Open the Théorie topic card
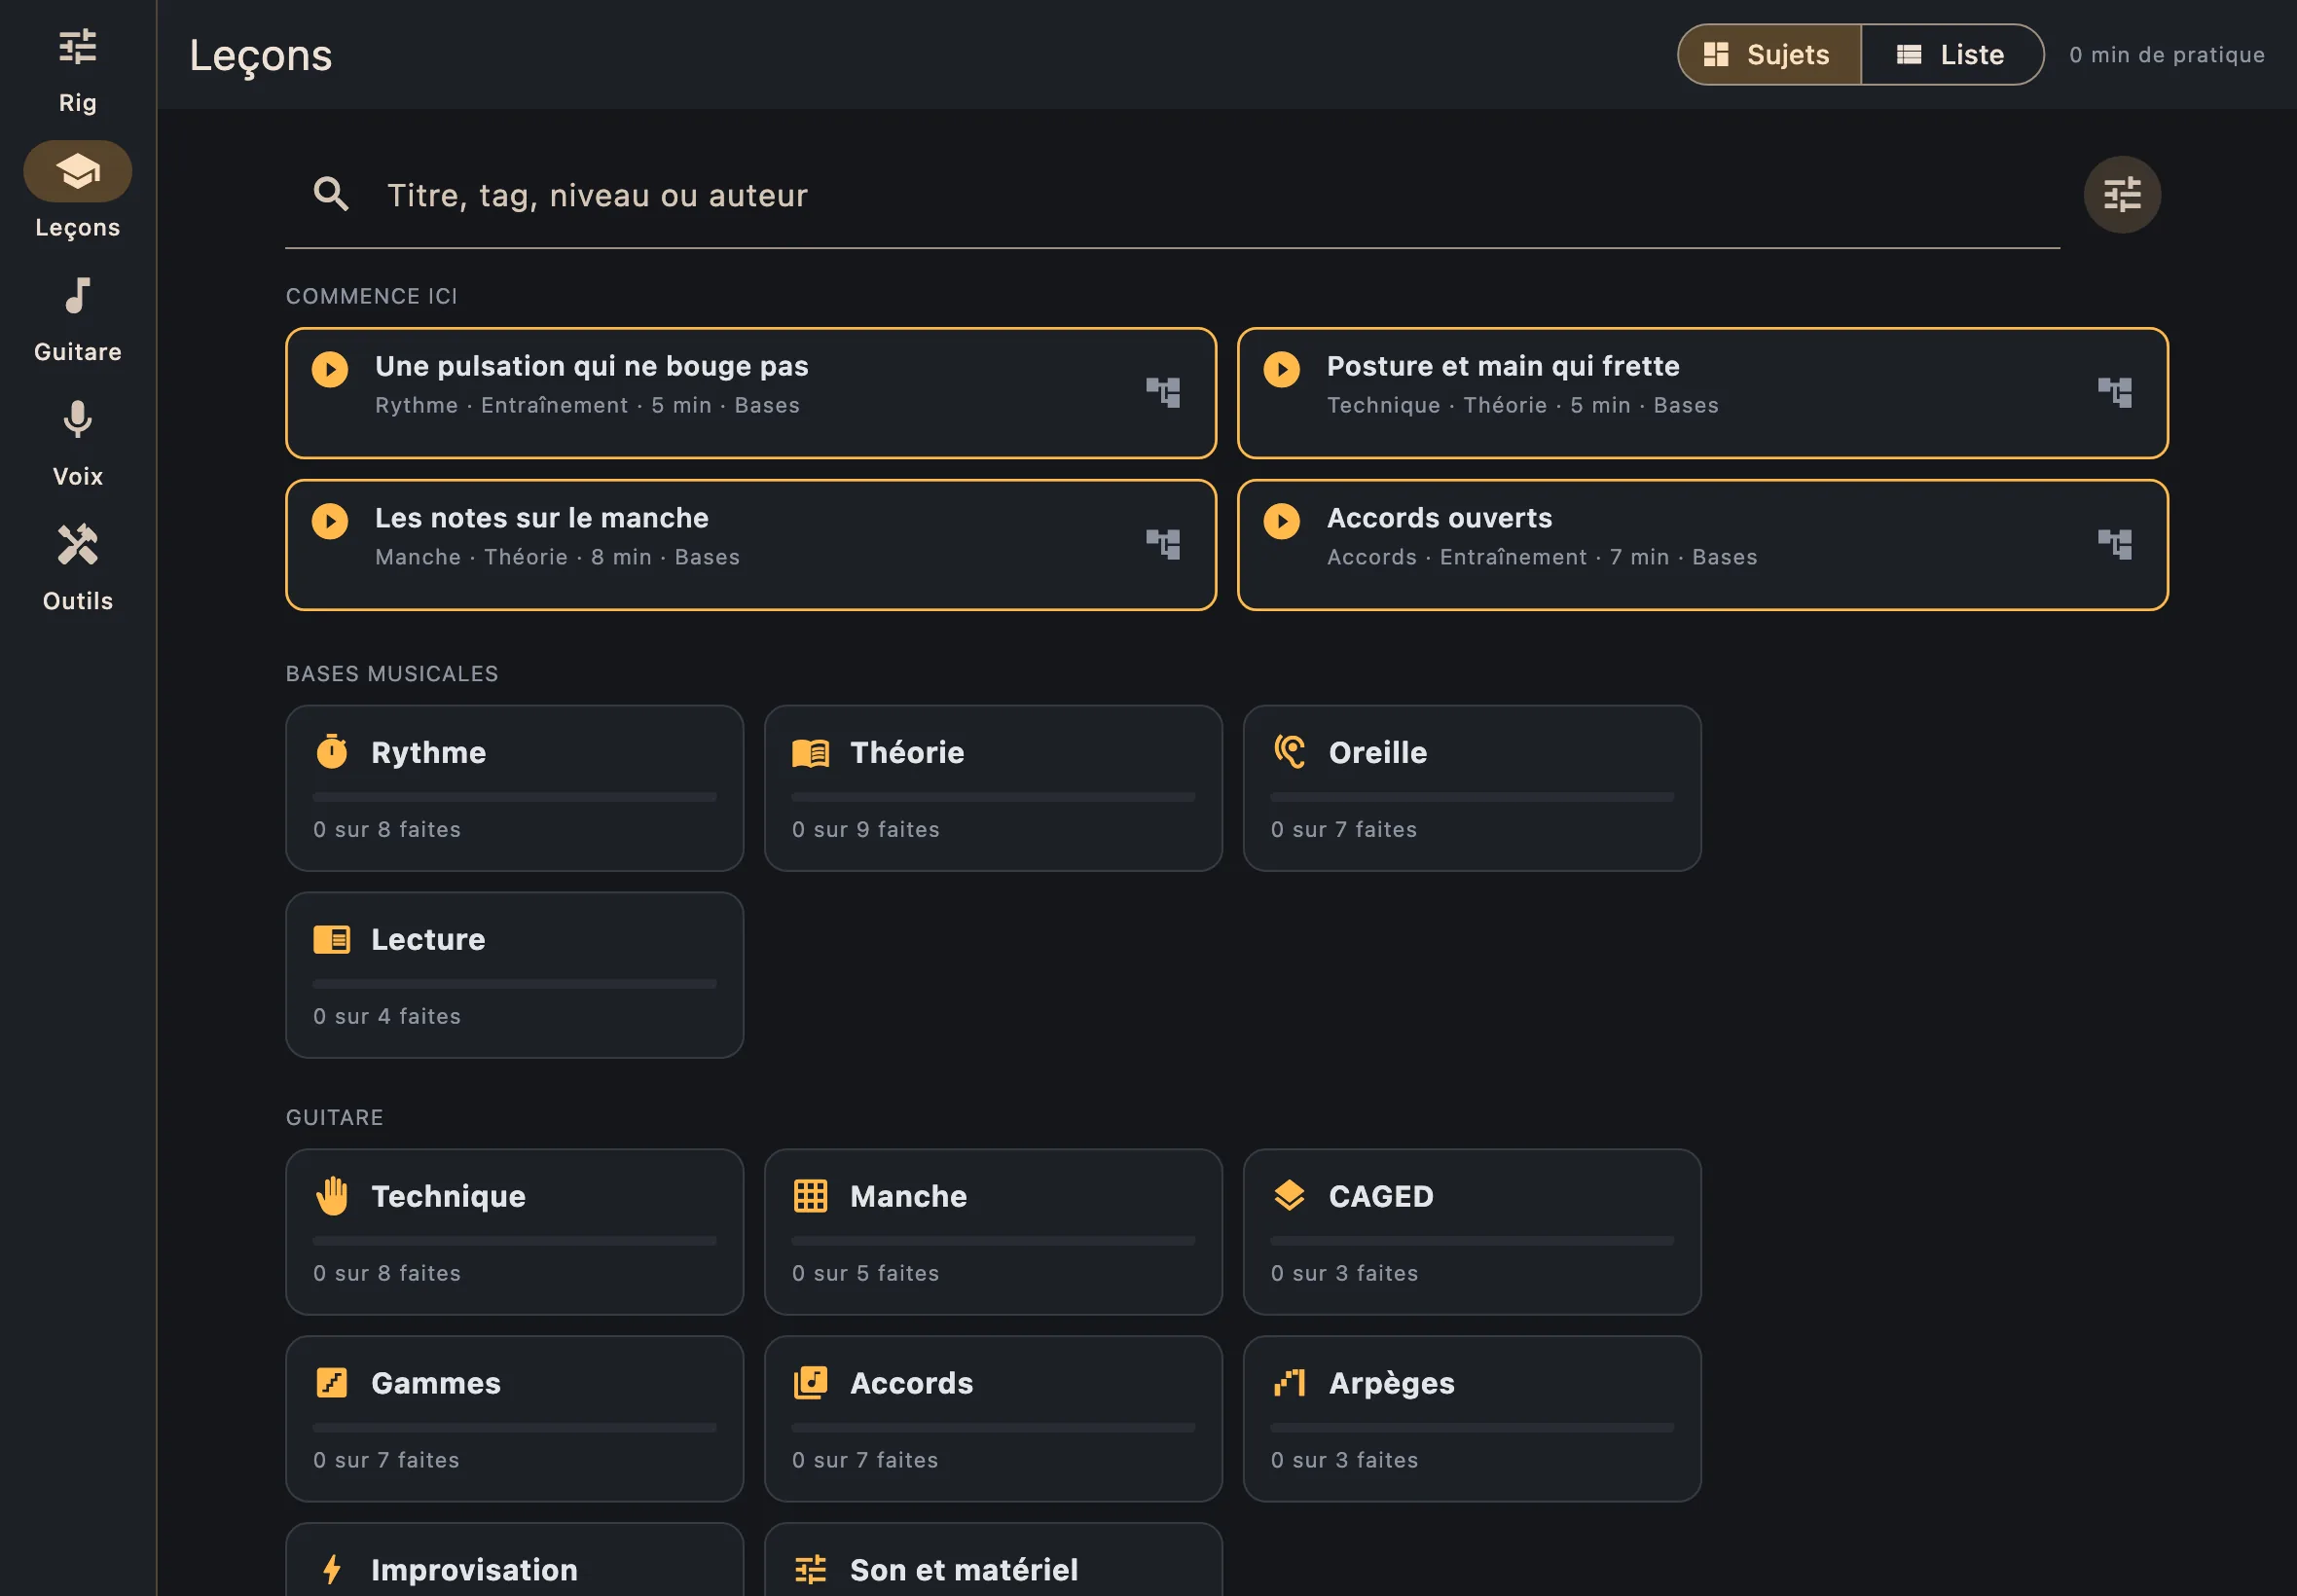The image size is (2297, 1596). 993,788
